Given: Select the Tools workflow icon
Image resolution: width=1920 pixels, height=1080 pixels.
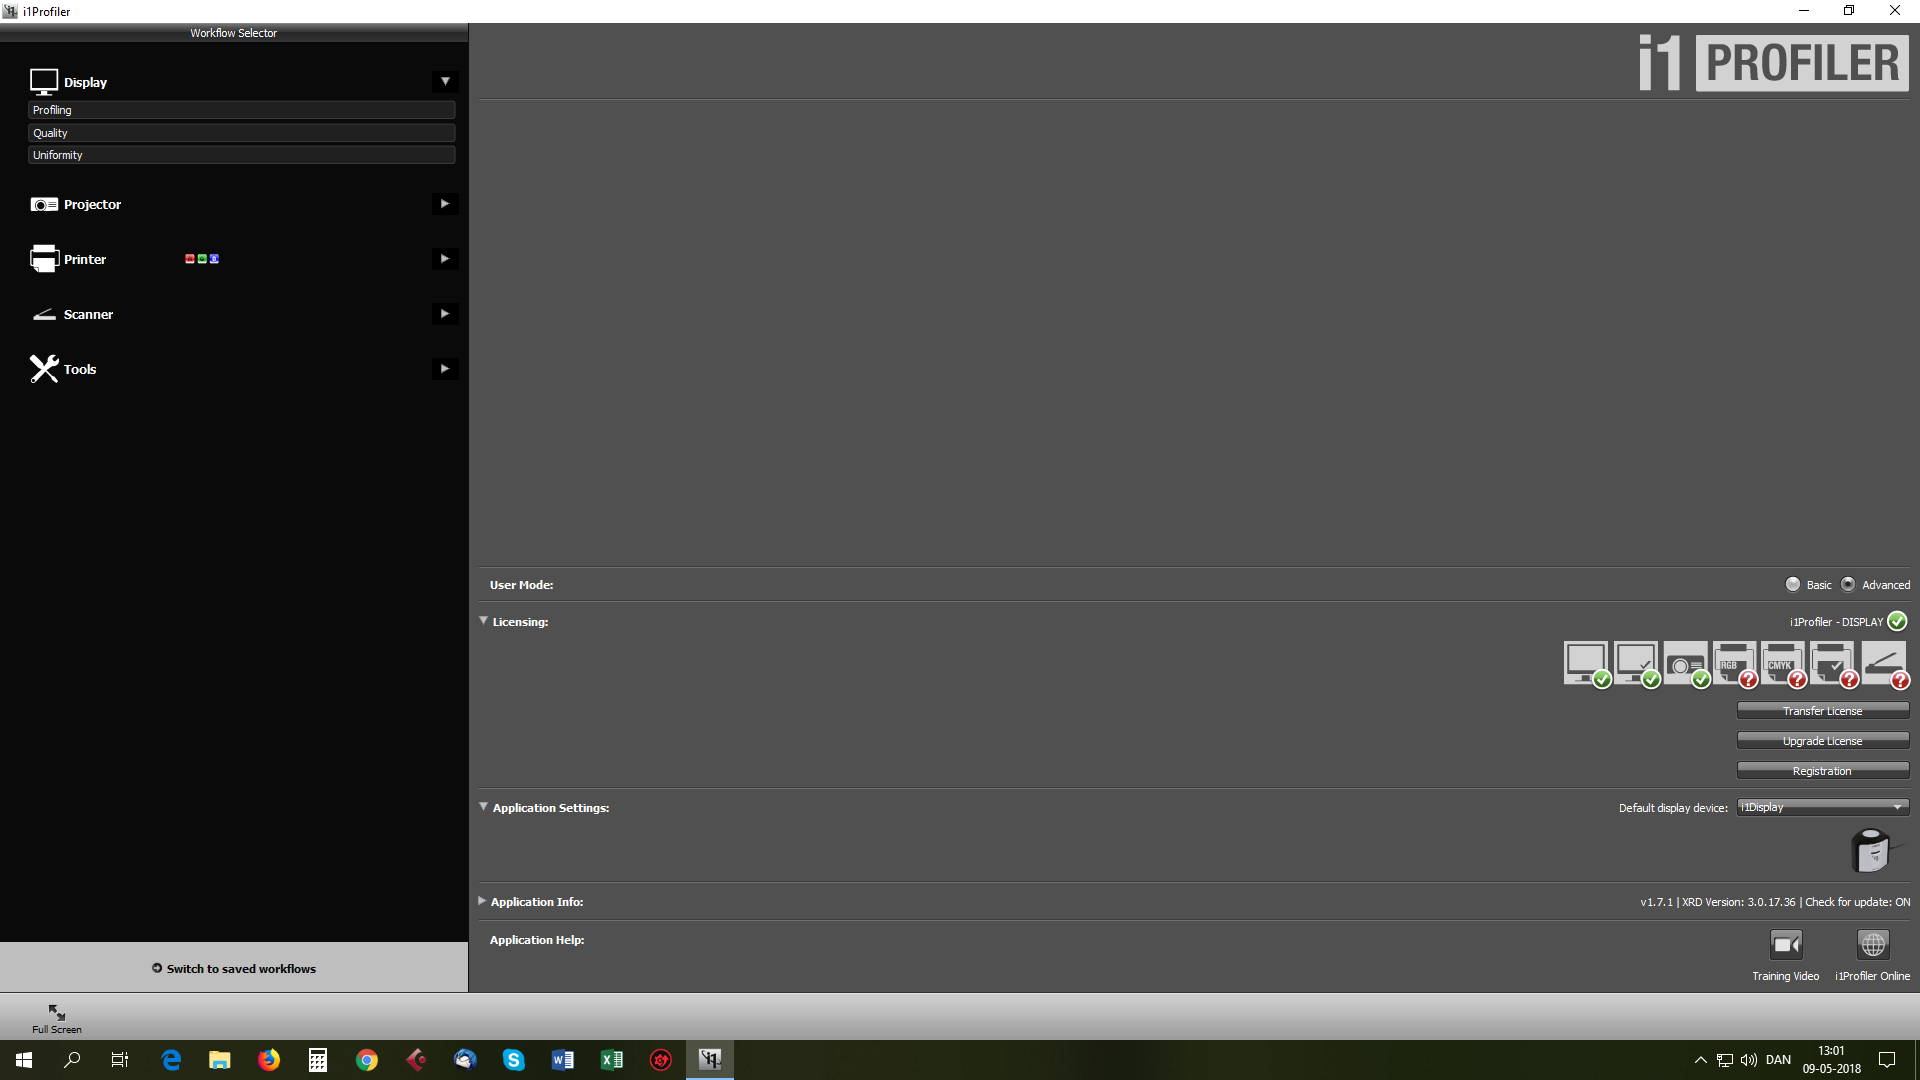Looking at the screenshot, I should [44, 368].
